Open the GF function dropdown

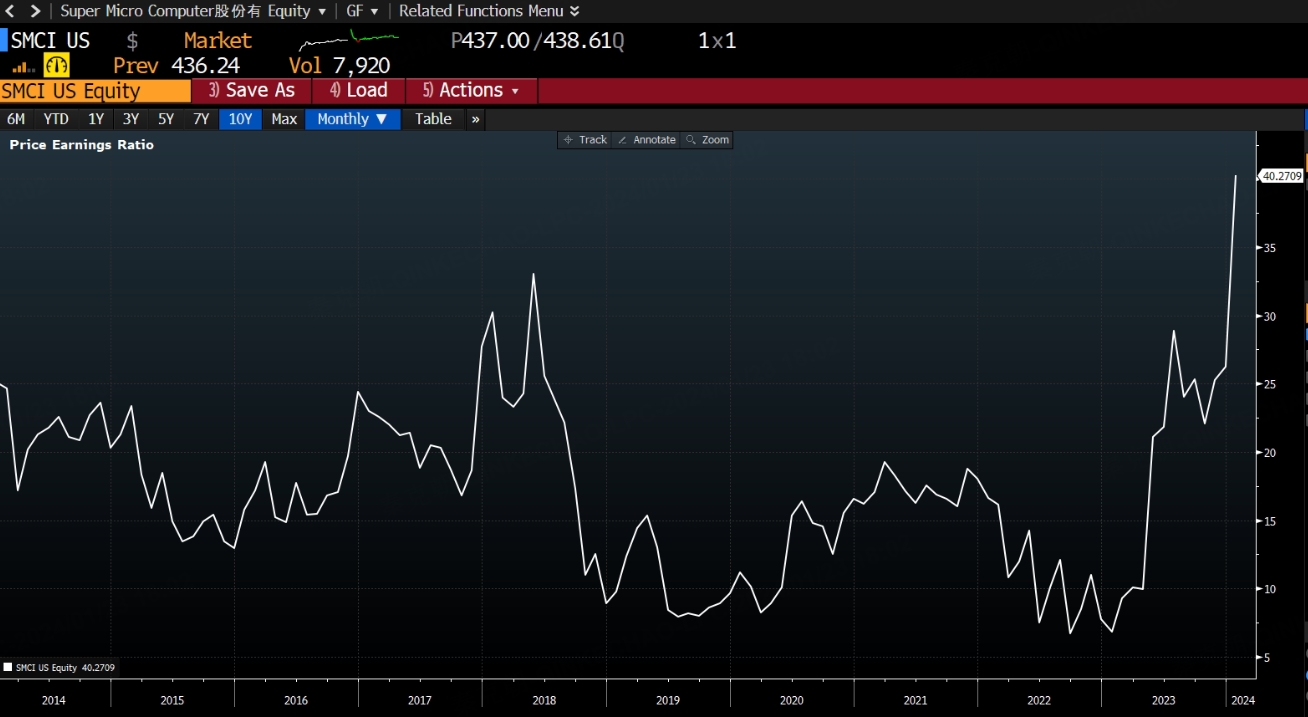362,11
